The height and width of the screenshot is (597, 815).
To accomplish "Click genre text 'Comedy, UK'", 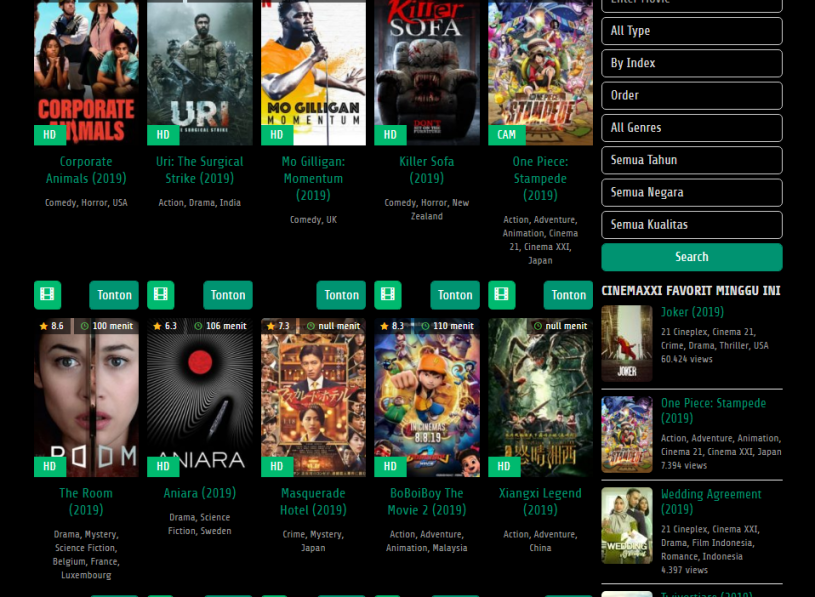I will point(313,220).
